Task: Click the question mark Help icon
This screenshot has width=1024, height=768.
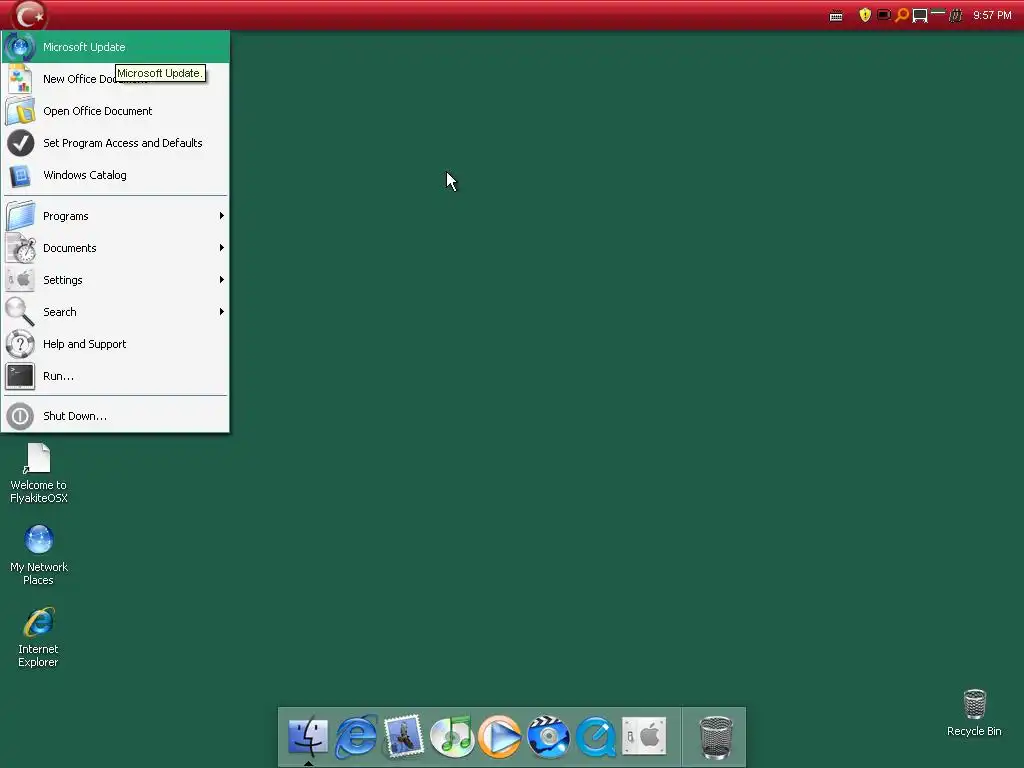Action: (x=20, y=344)
